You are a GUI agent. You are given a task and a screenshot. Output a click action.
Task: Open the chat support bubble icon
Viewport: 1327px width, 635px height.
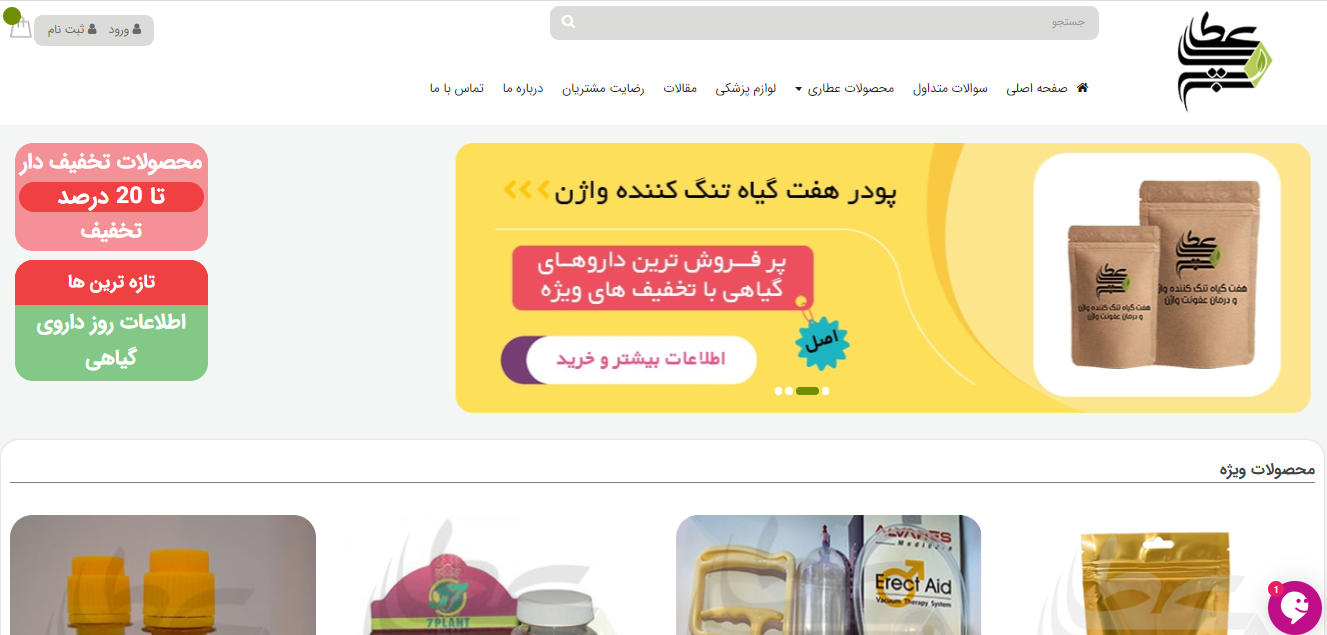coord(1295,607)
